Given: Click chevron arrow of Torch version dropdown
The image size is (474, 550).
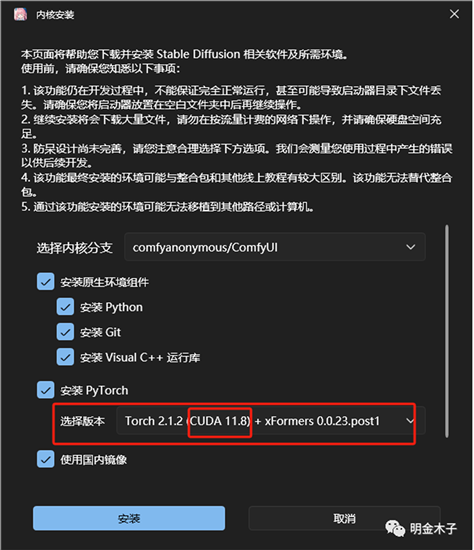Looking at the screenshot, I should [410, 421].
